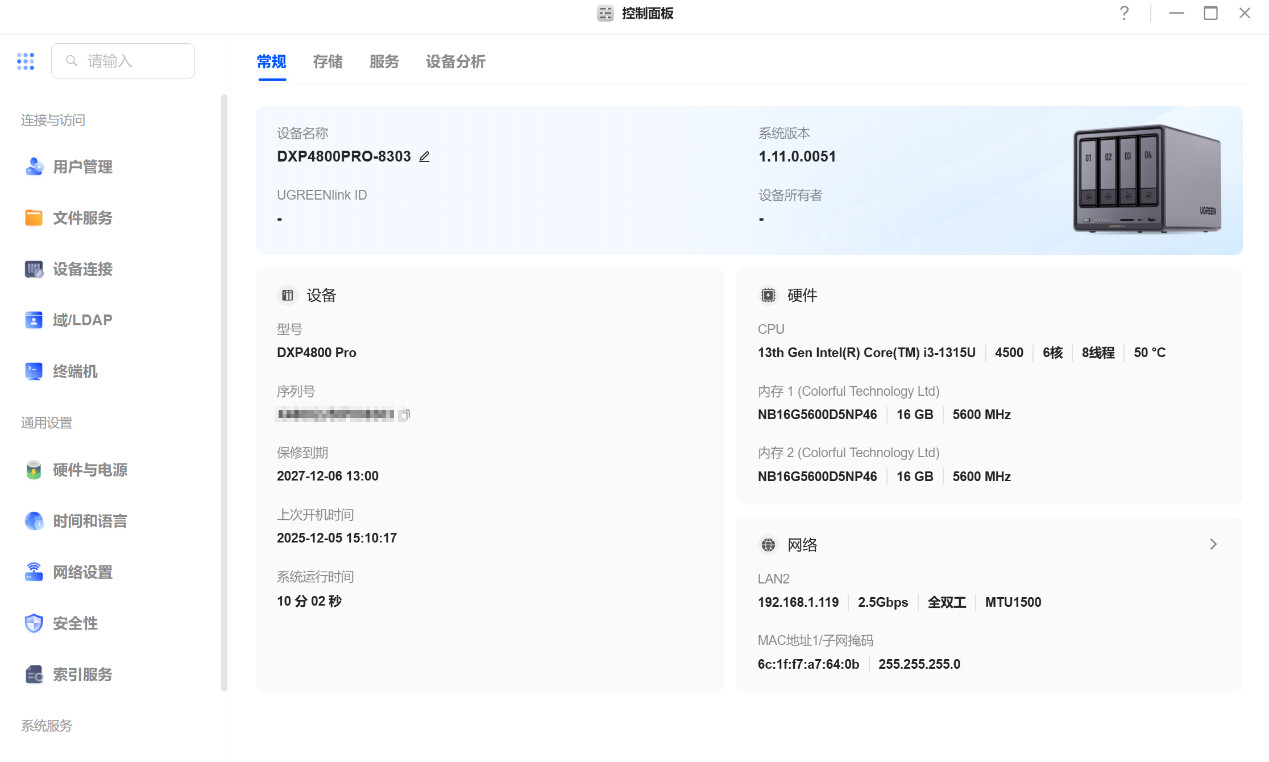This screenshot has height=762, width=1269.
Task: Copy the serial number with copy icon
Action: [405, 415]
